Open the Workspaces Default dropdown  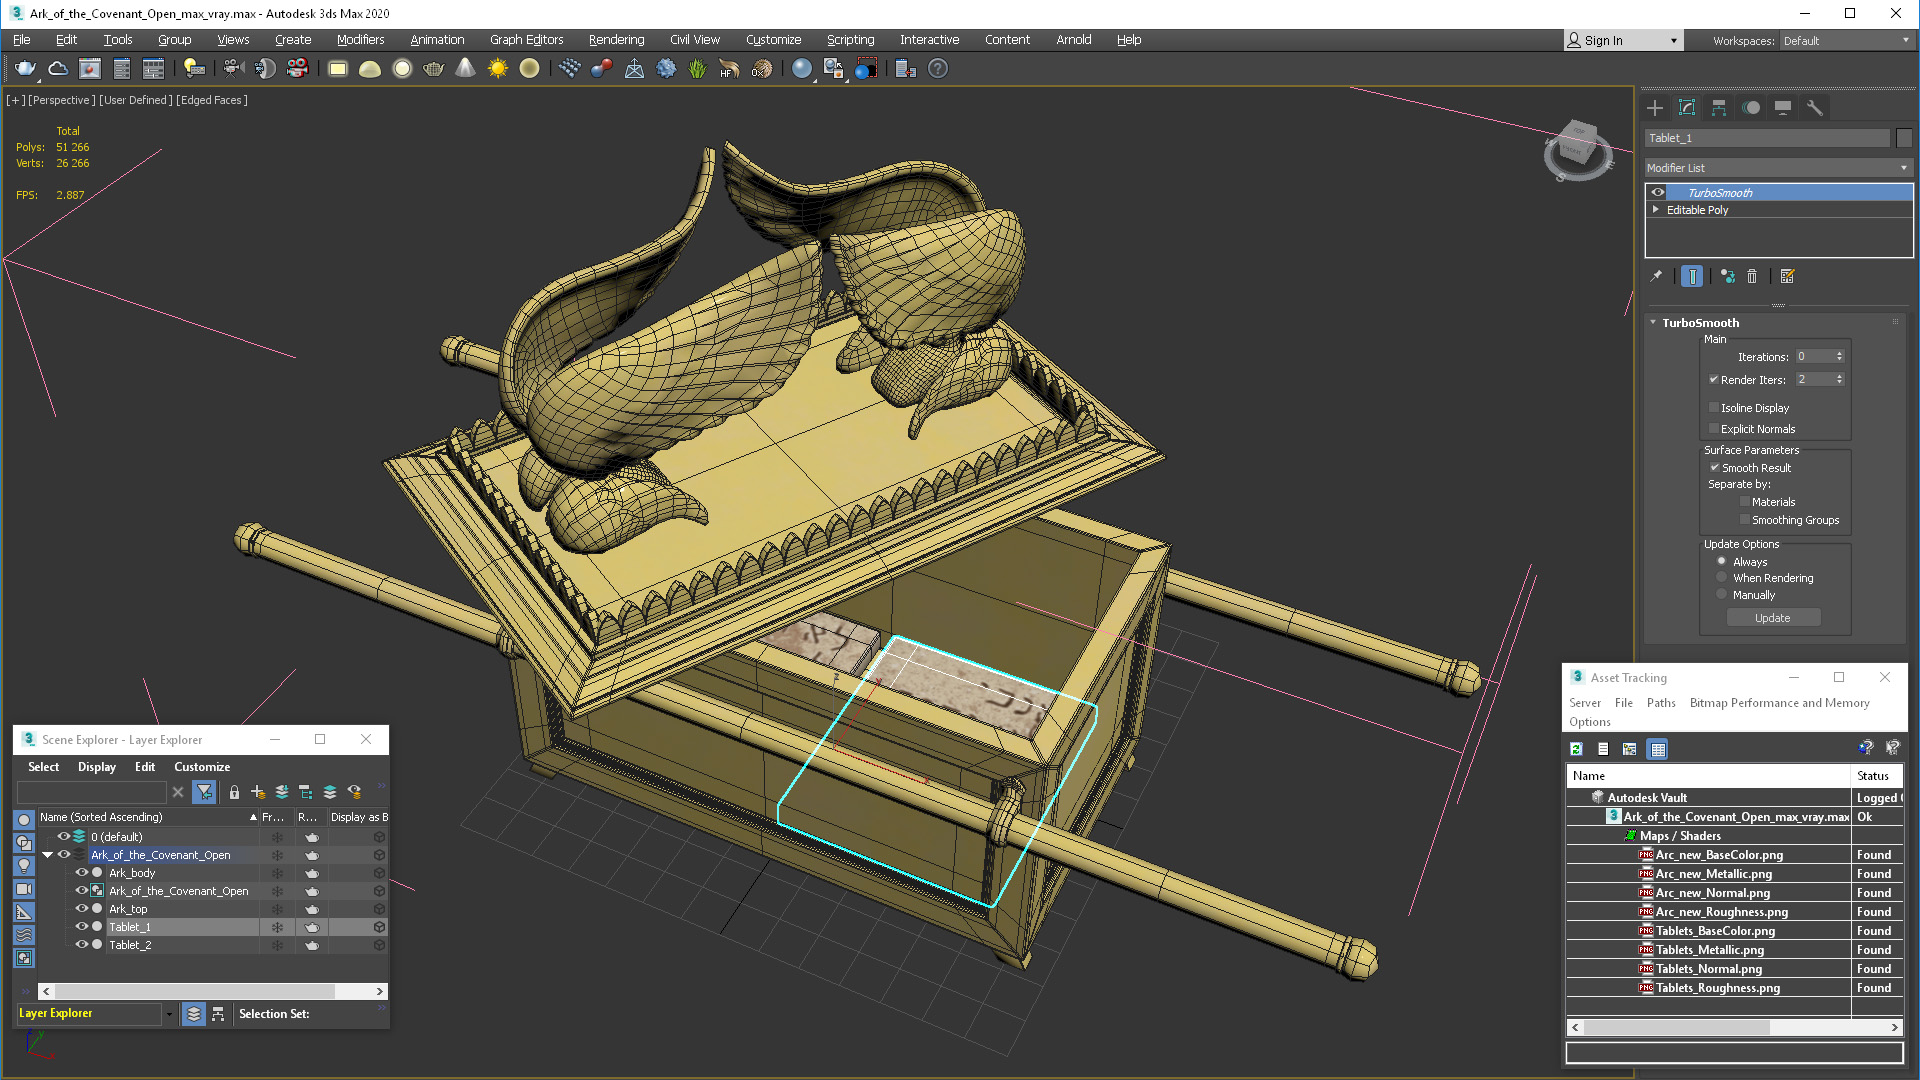point(1845,41)
